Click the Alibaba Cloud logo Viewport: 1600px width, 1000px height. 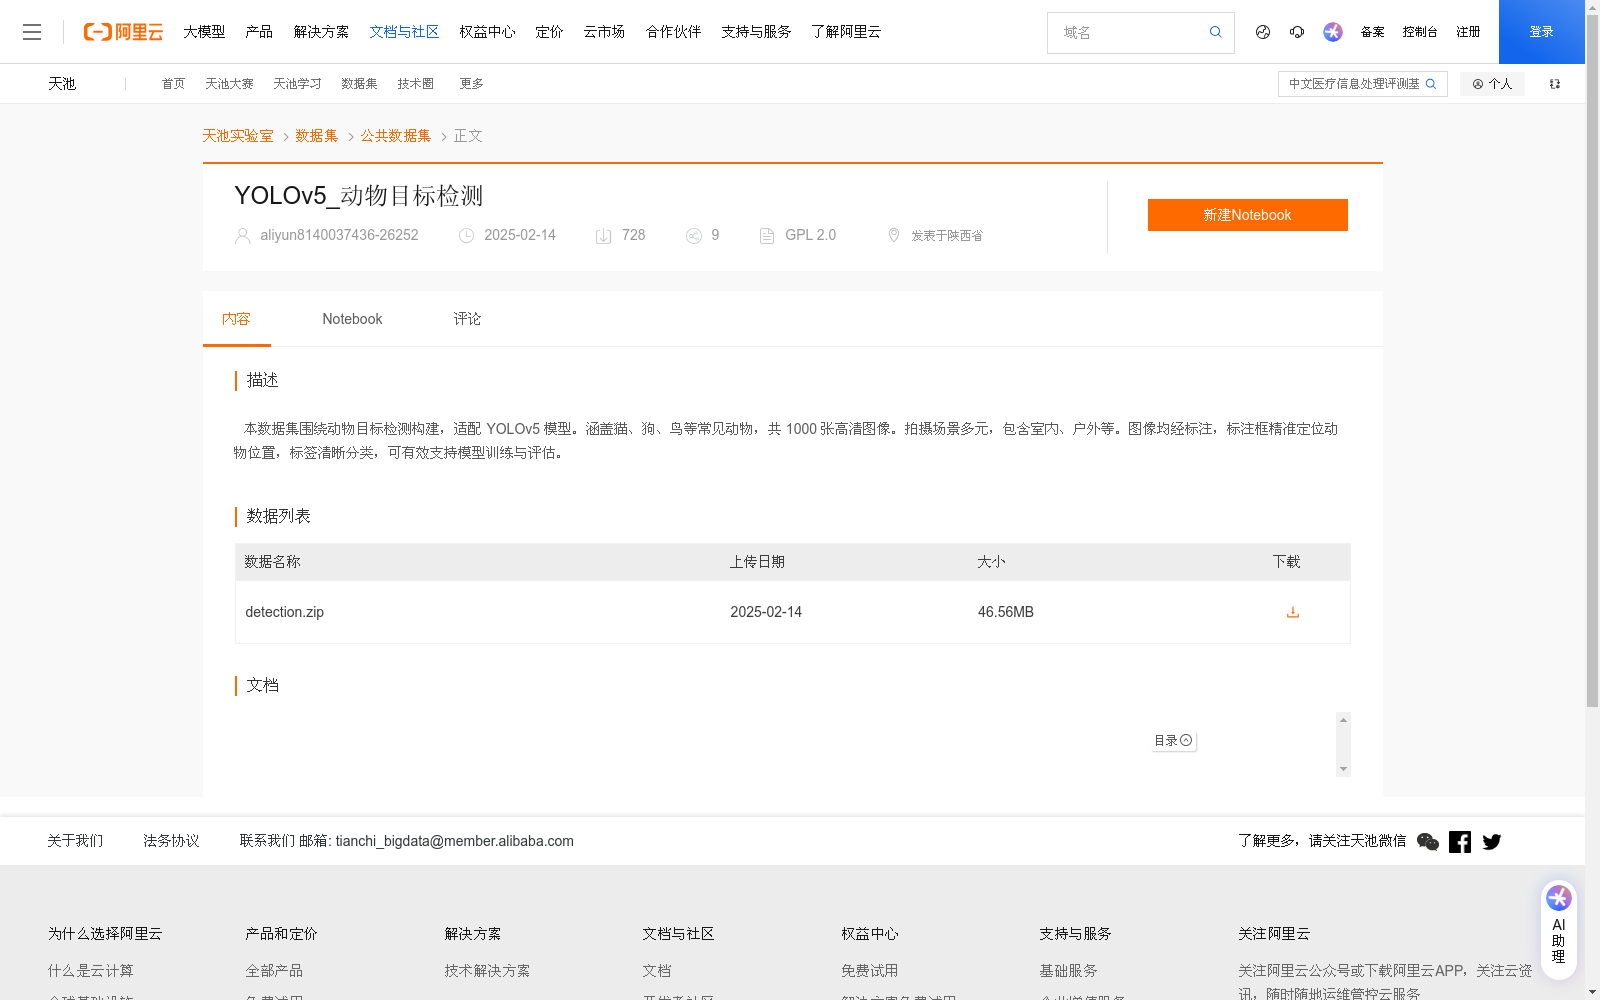[x=122, y=31]
